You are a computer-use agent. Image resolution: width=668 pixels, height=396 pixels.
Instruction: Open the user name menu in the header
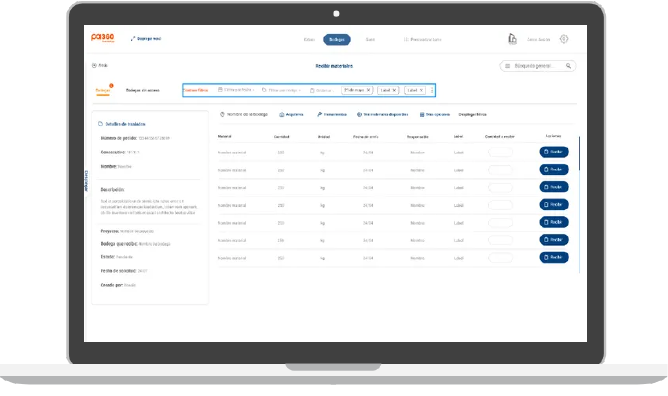point(538,40)
